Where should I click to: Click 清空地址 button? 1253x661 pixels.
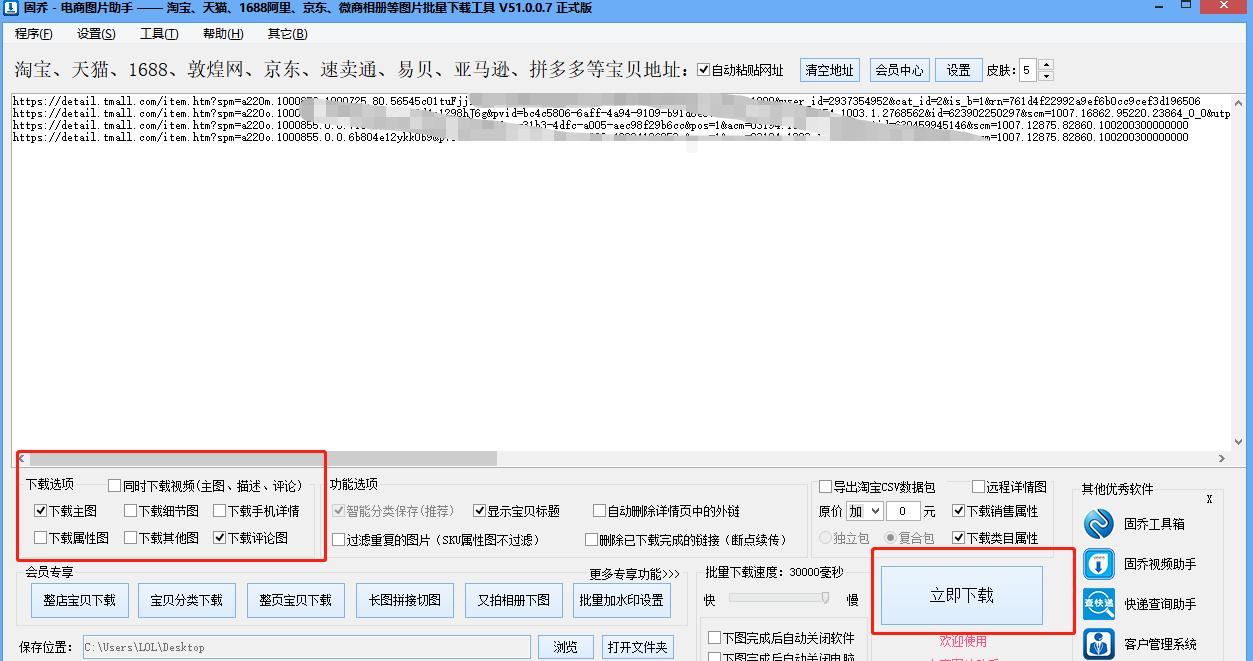click(x=830, y=70)
